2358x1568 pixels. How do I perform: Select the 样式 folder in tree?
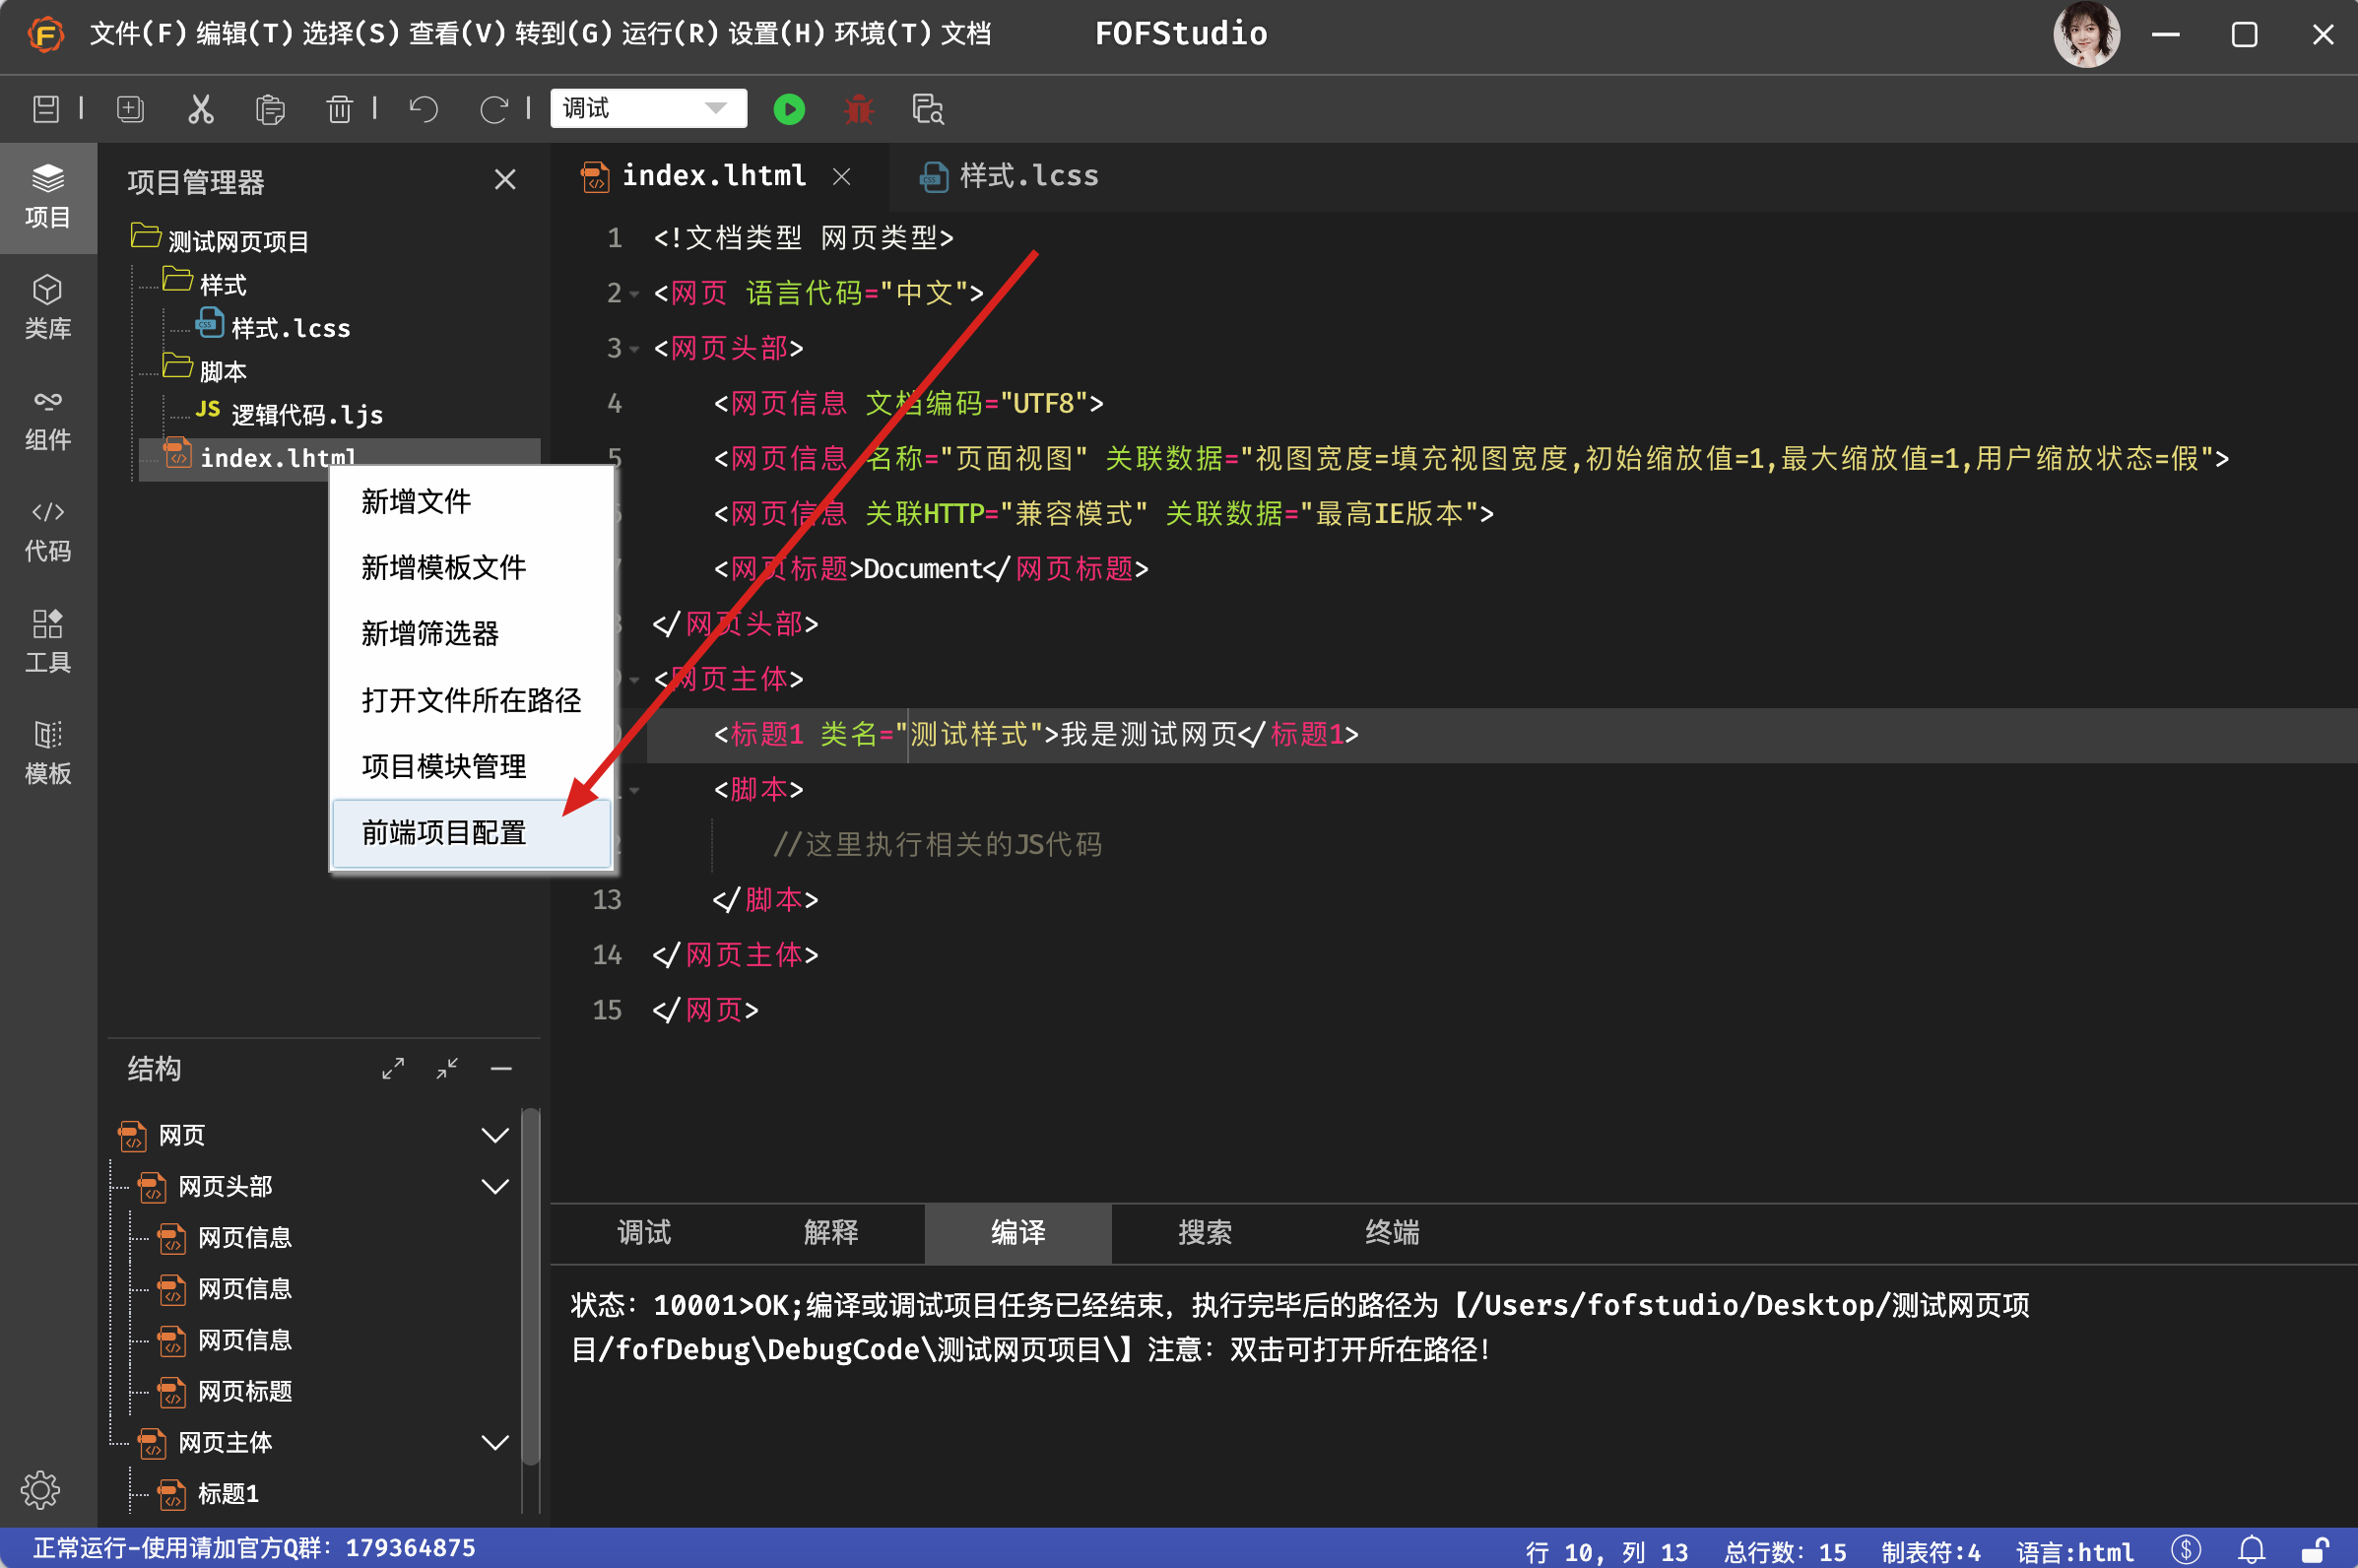click(205, 284)
